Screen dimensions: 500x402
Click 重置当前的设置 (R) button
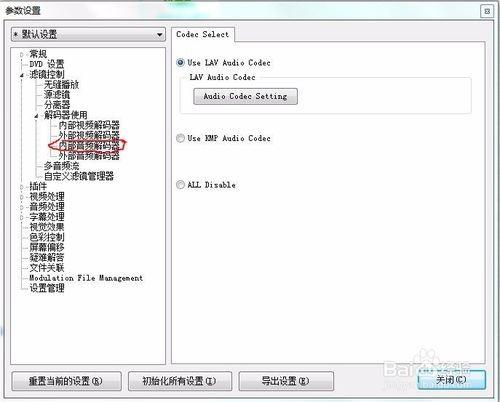(x=66, y=381)
